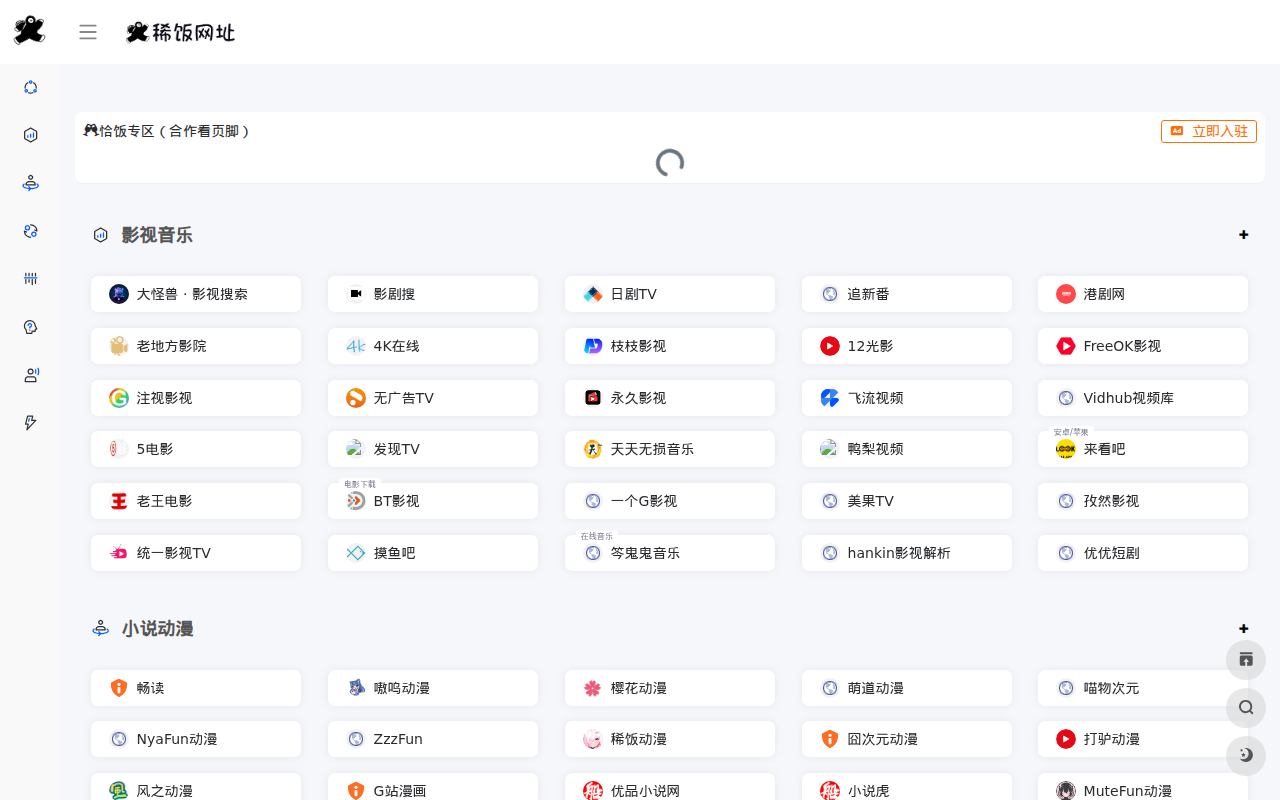Toggle dark mode moon button

click(1246, 755)
